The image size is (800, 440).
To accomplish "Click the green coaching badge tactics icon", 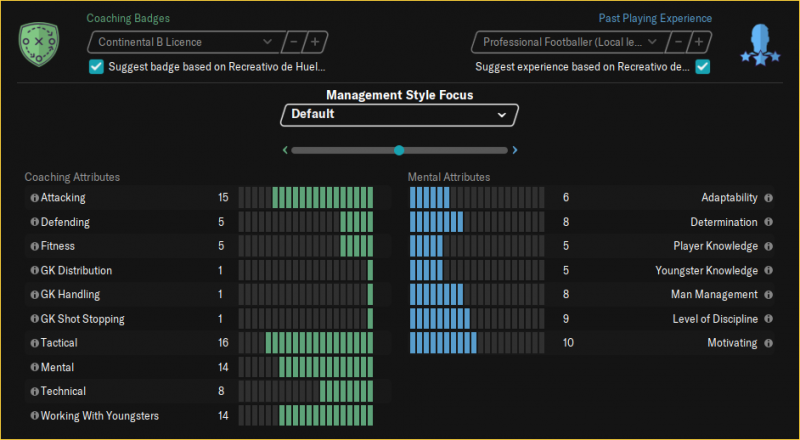I will point(39,42).
